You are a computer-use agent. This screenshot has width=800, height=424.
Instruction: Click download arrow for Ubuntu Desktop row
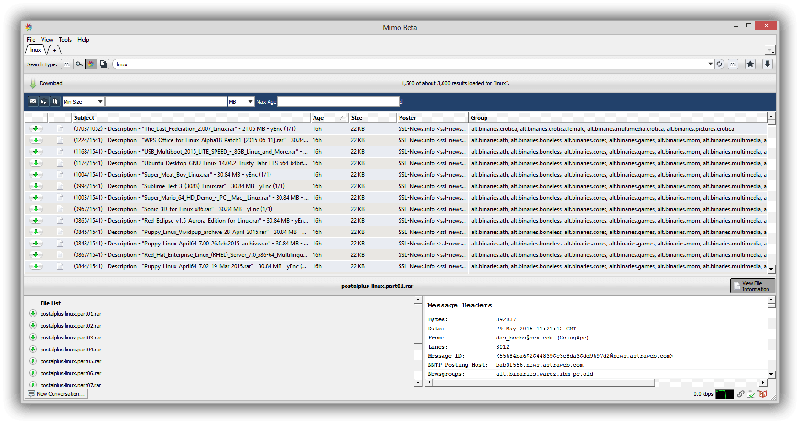36,163
